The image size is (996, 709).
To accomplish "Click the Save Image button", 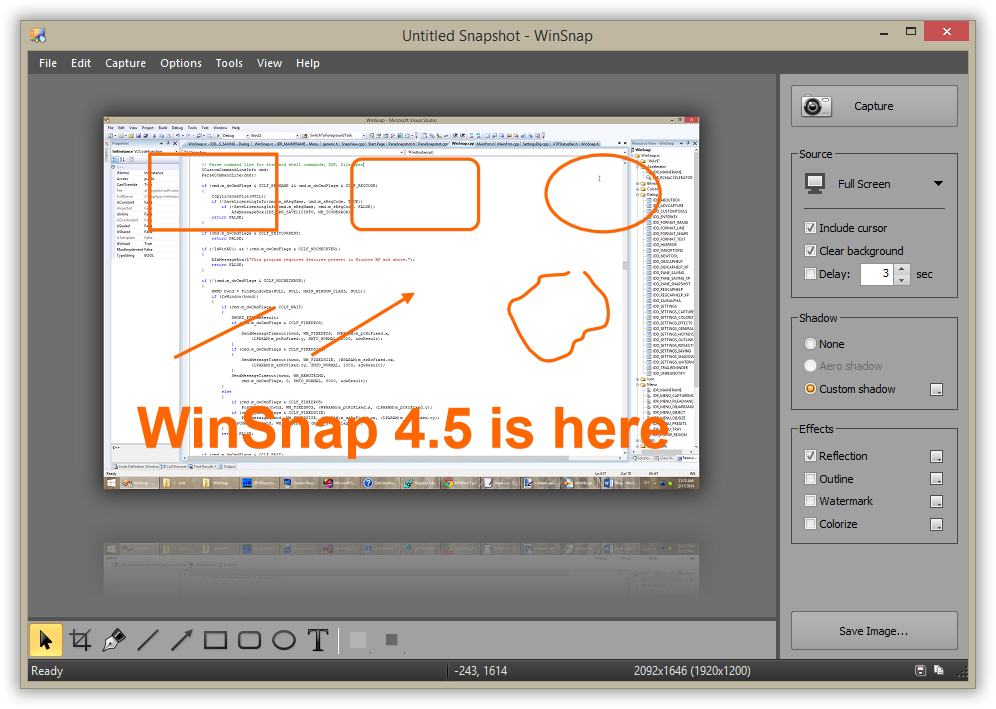I will 874,631.
